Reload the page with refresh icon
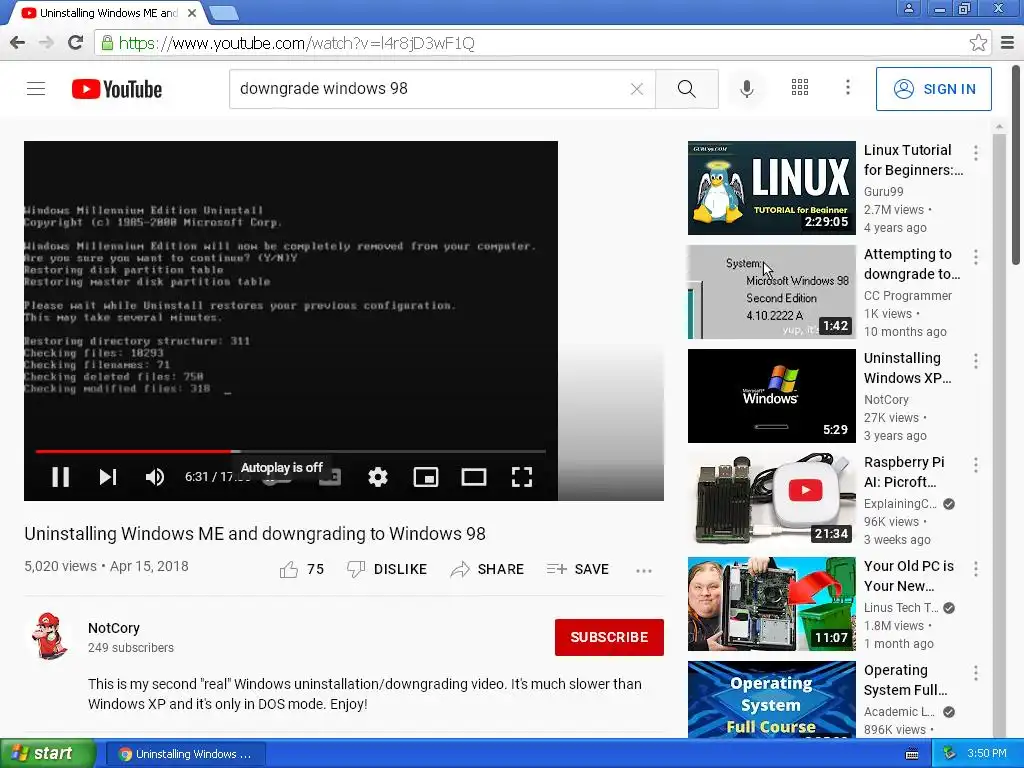The height and width of the screenshot is (768, 1024). pyautogui.click(x=76, y=43)
